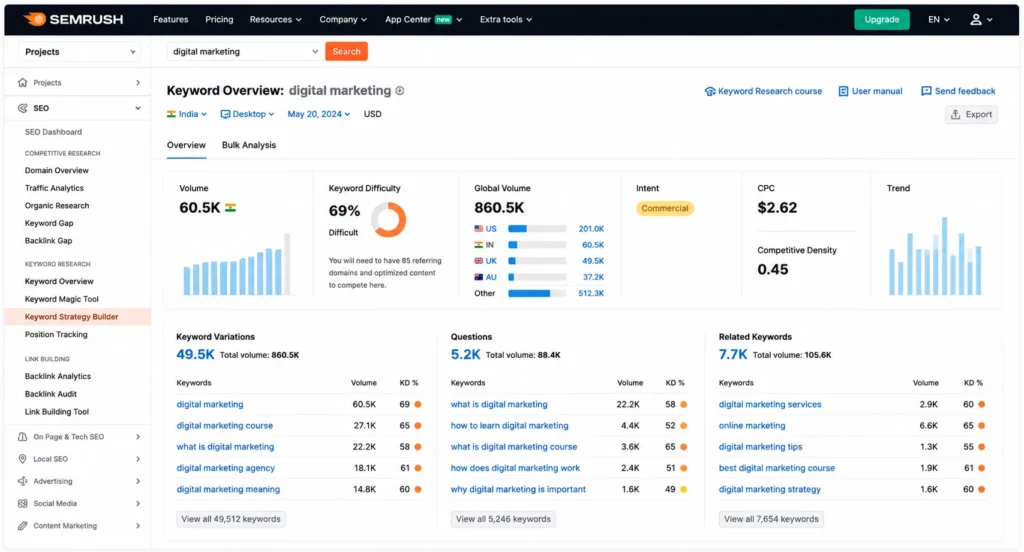Open the May 20, 2024 date picker
The width and height of the screenshot is (1024, 552).
point(319,114)
